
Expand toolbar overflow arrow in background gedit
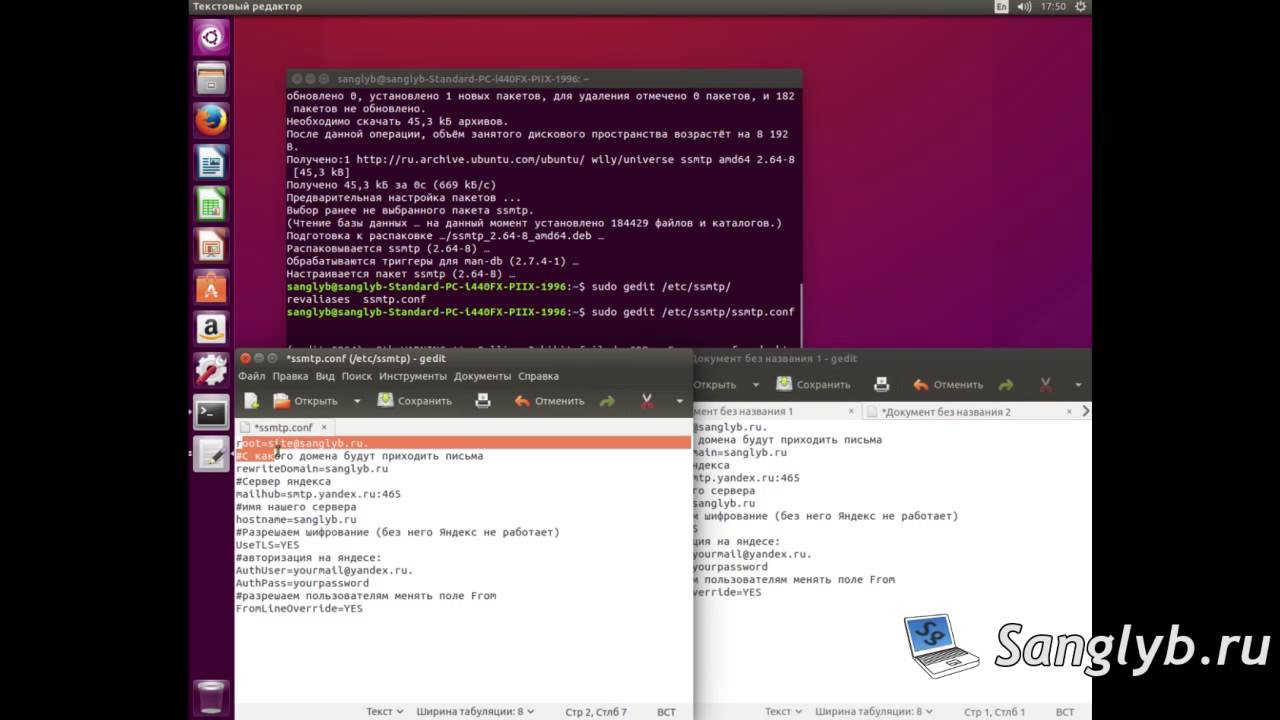[1078, 384]
